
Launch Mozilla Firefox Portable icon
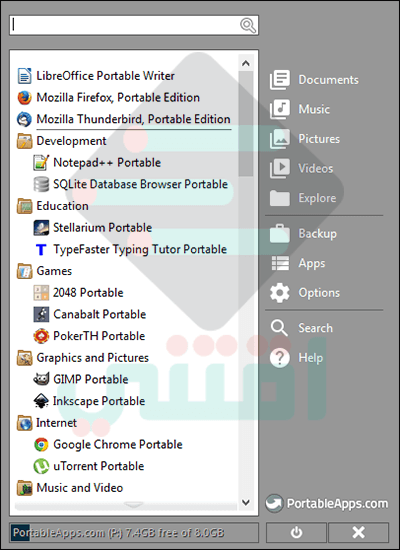click(25, 98)
